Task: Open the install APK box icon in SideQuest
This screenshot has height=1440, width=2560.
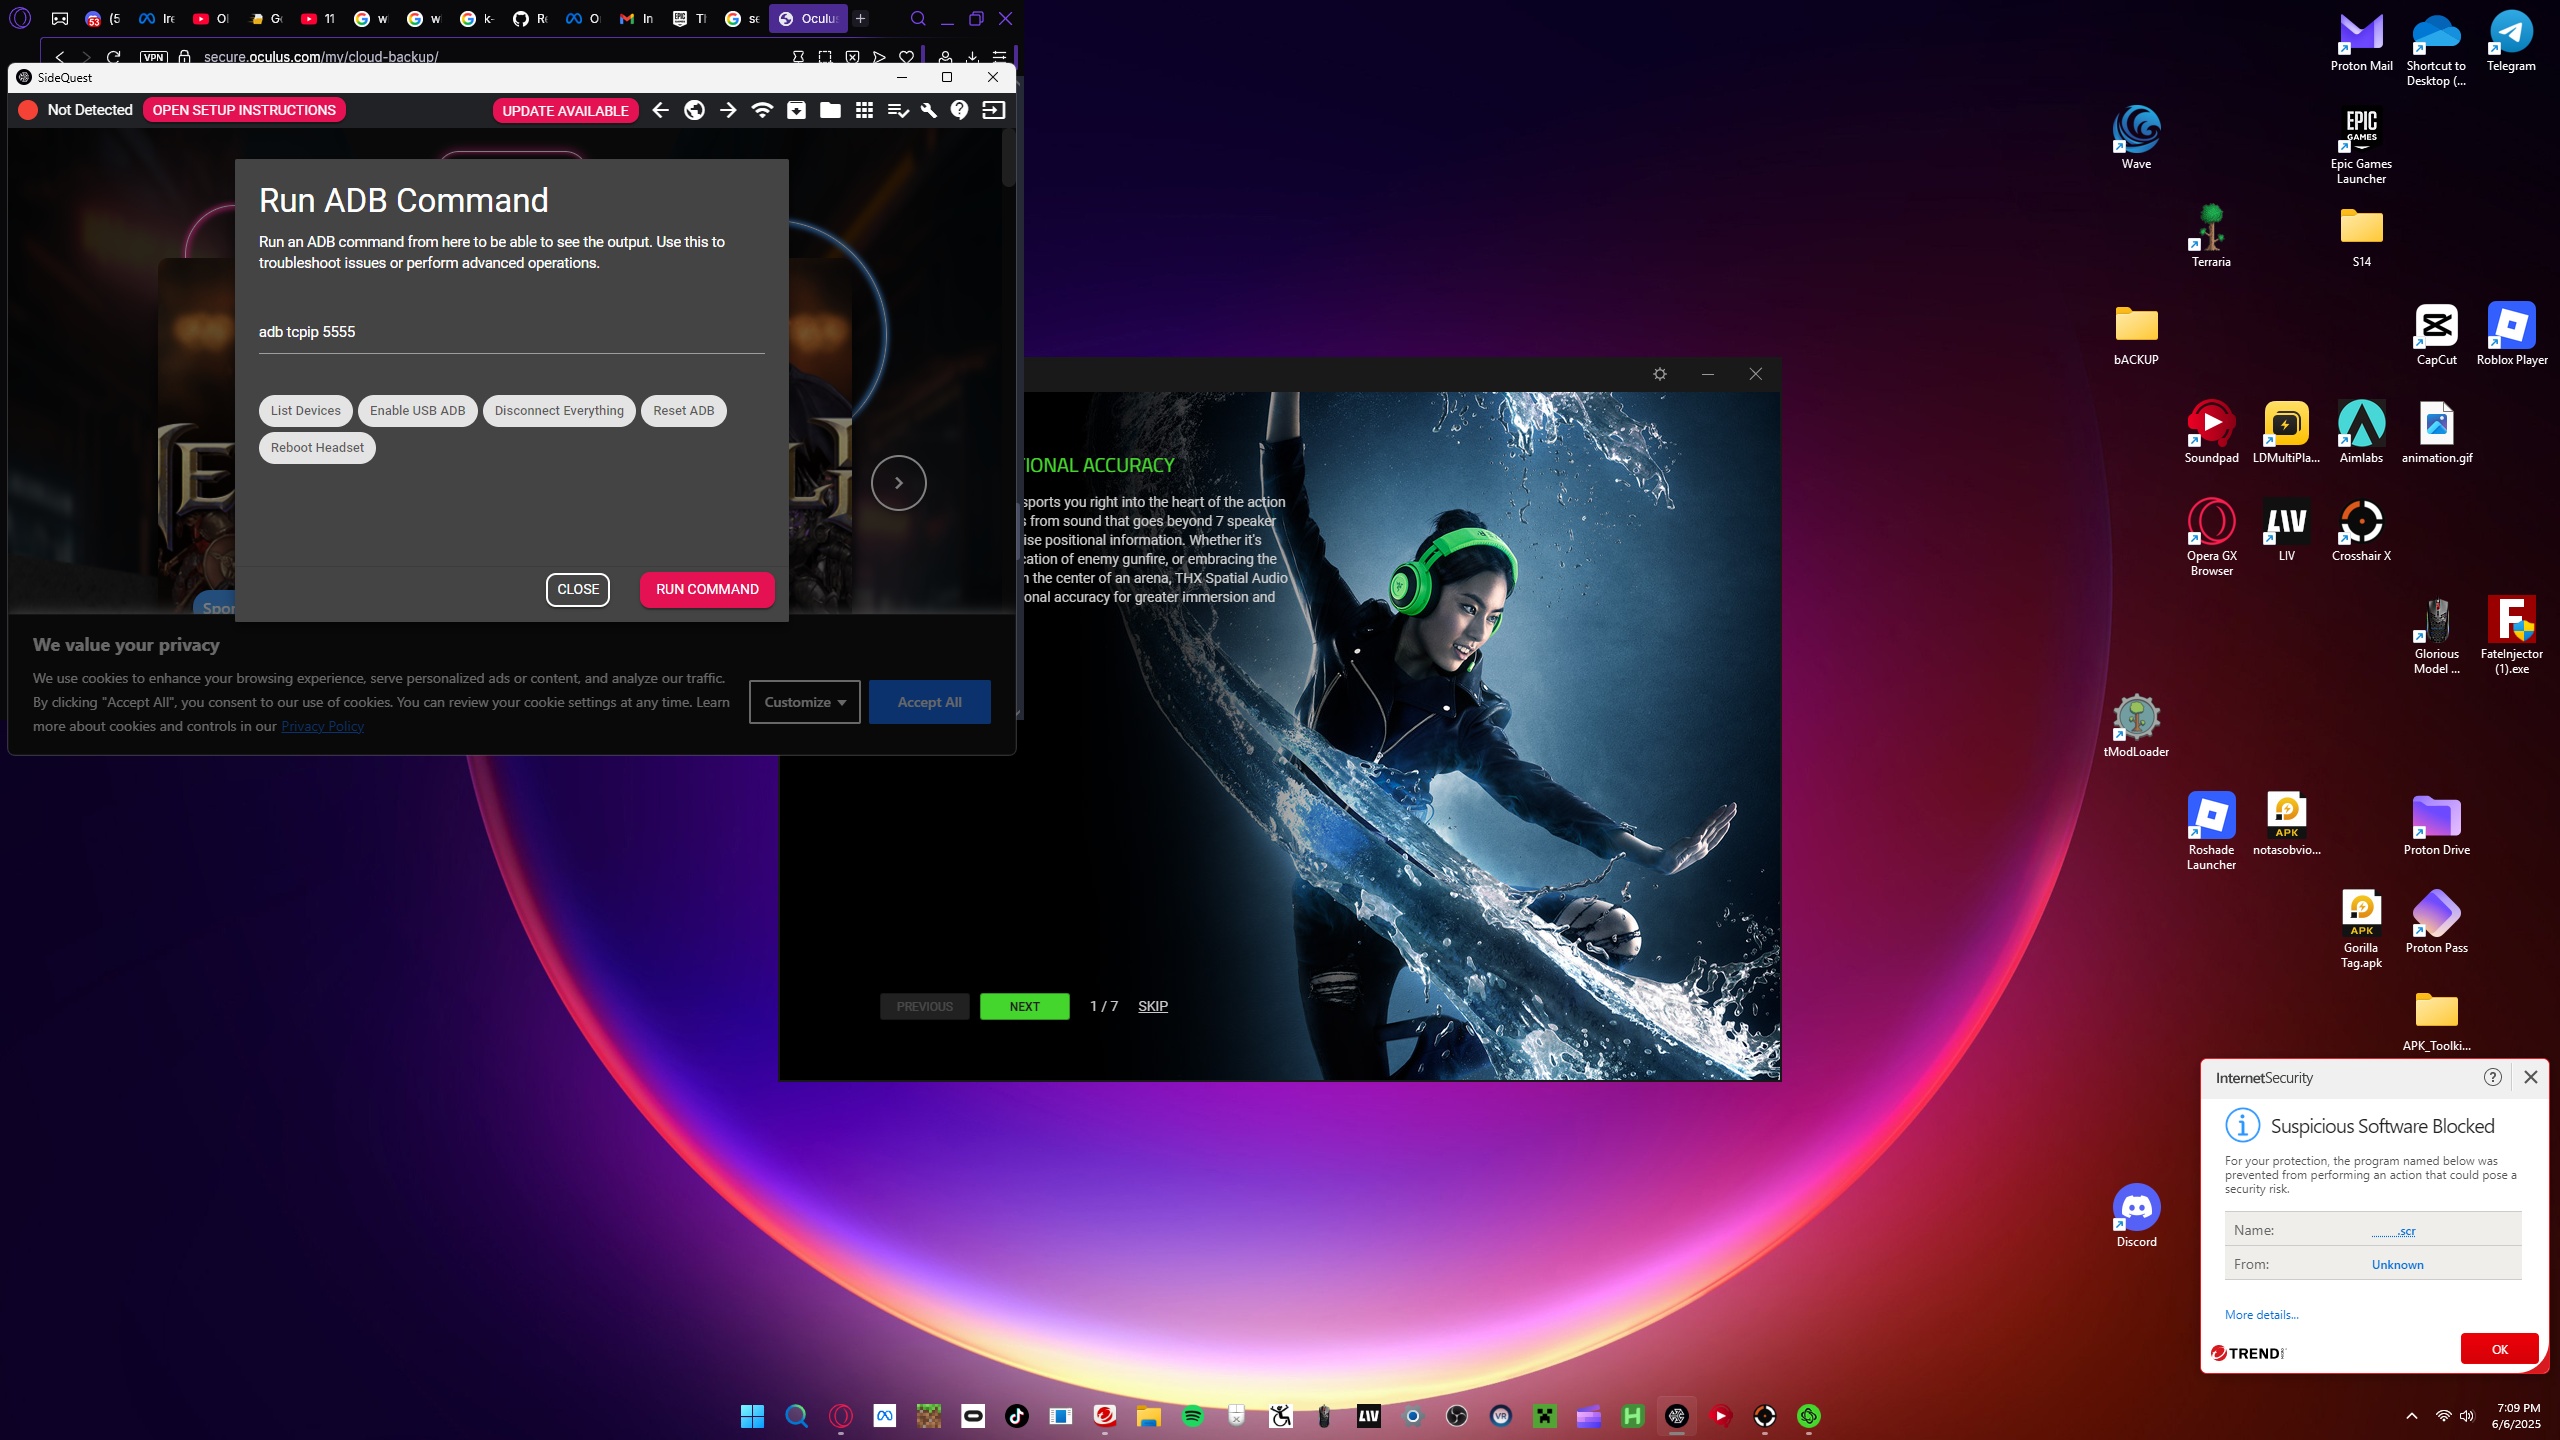Action: pos(796,110)
